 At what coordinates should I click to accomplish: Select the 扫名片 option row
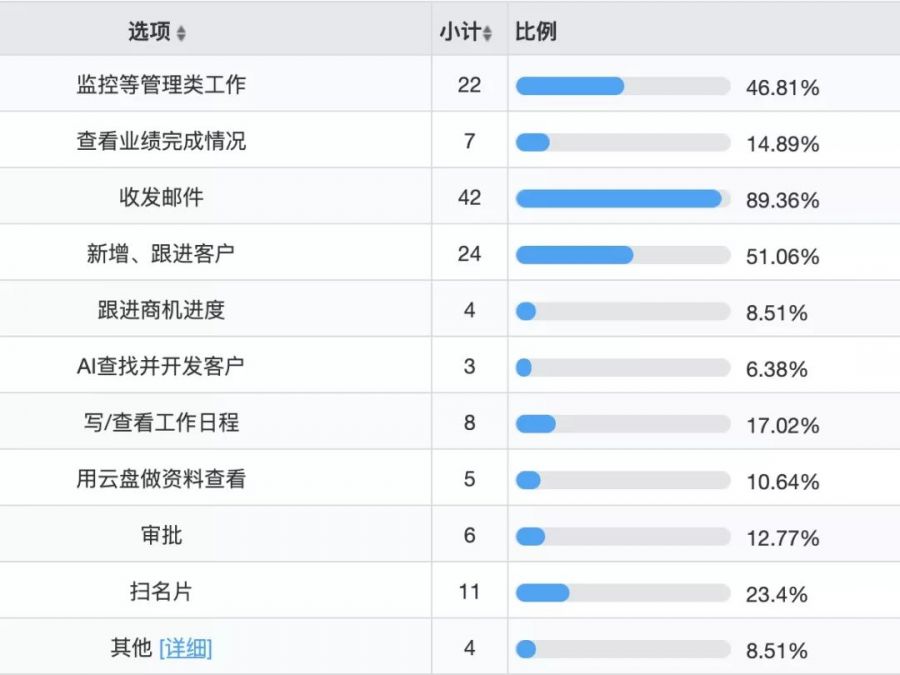(x=450, y=591)
